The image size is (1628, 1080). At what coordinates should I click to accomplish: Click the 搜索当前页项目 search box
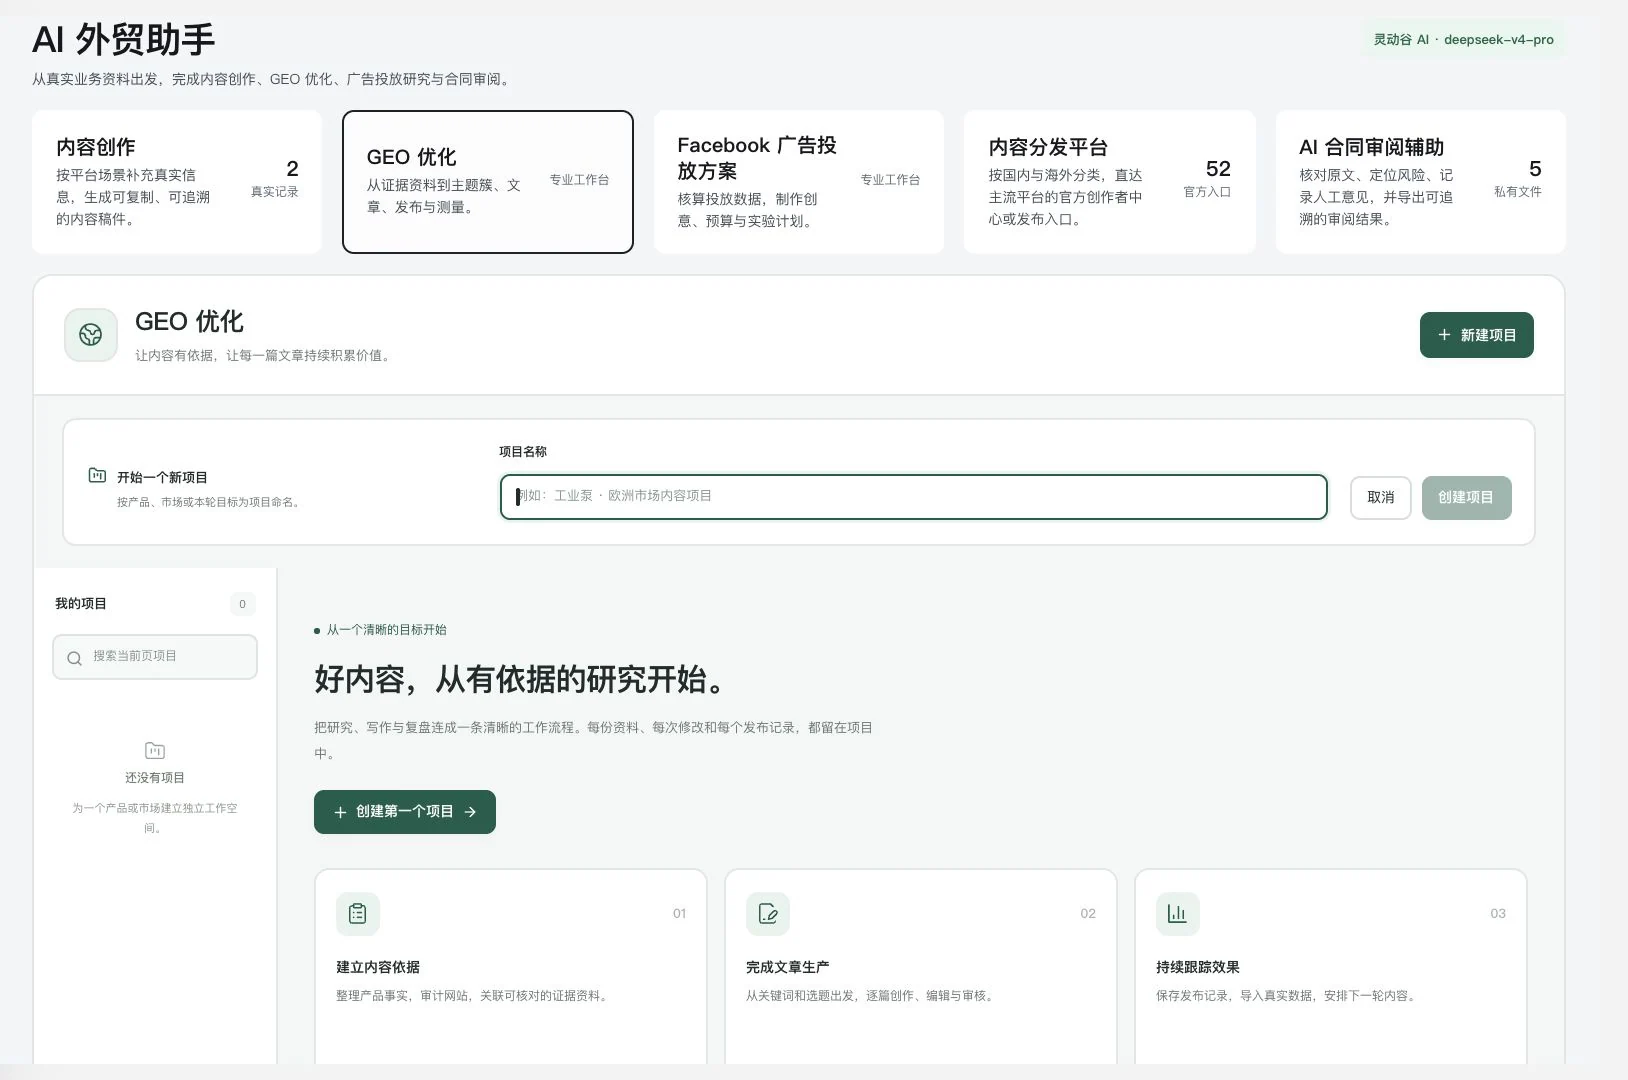[x=155, y=657]
